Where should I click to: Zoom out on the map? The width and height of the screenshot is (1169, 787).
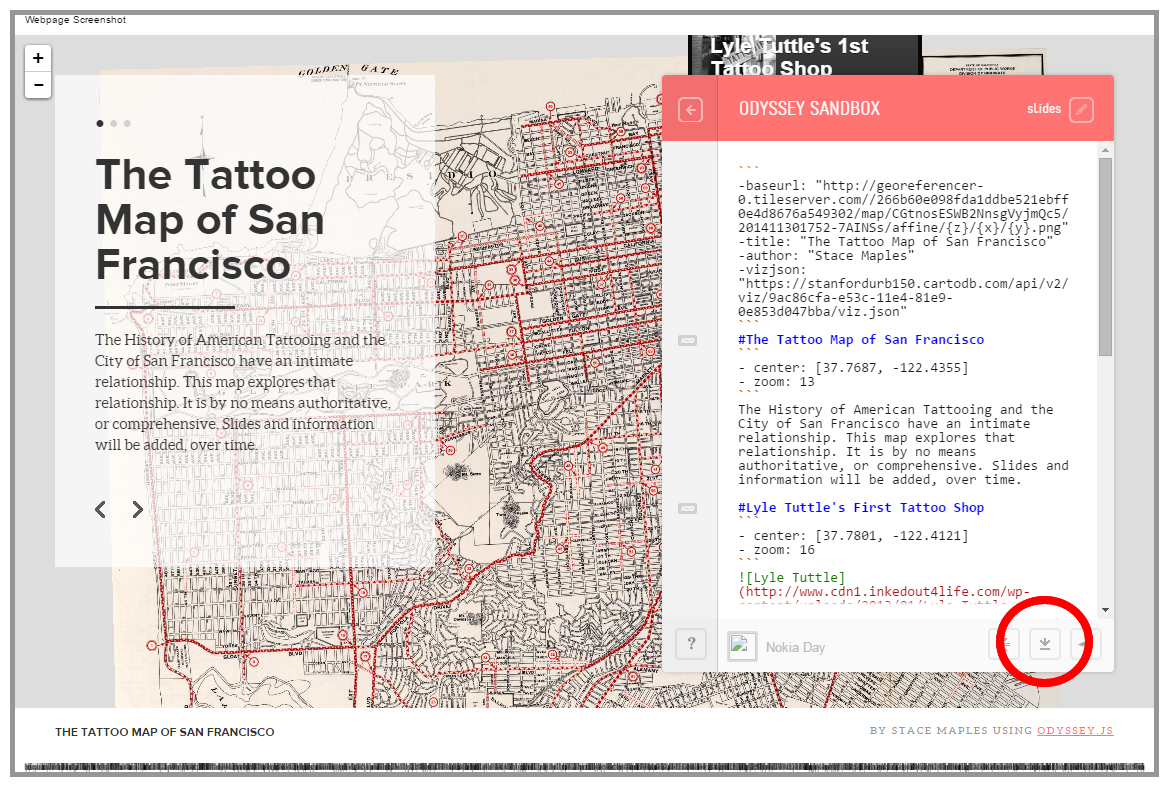38,85
